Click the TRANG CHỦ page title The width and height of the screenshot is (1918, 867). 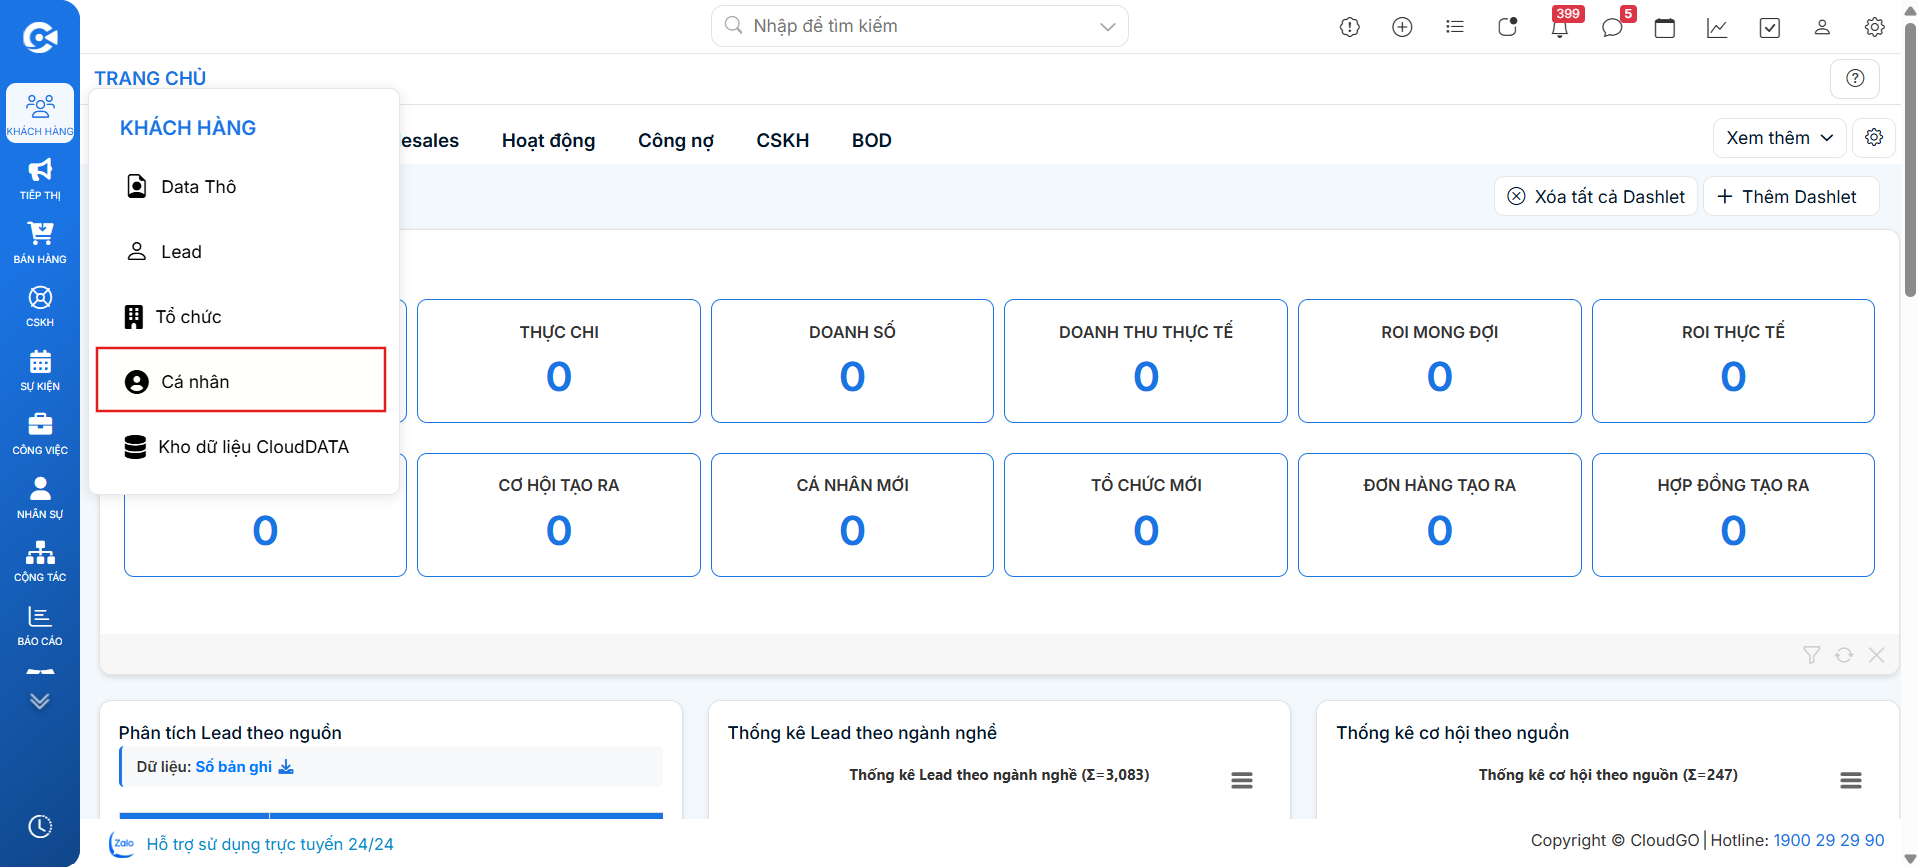pos(150,78)
